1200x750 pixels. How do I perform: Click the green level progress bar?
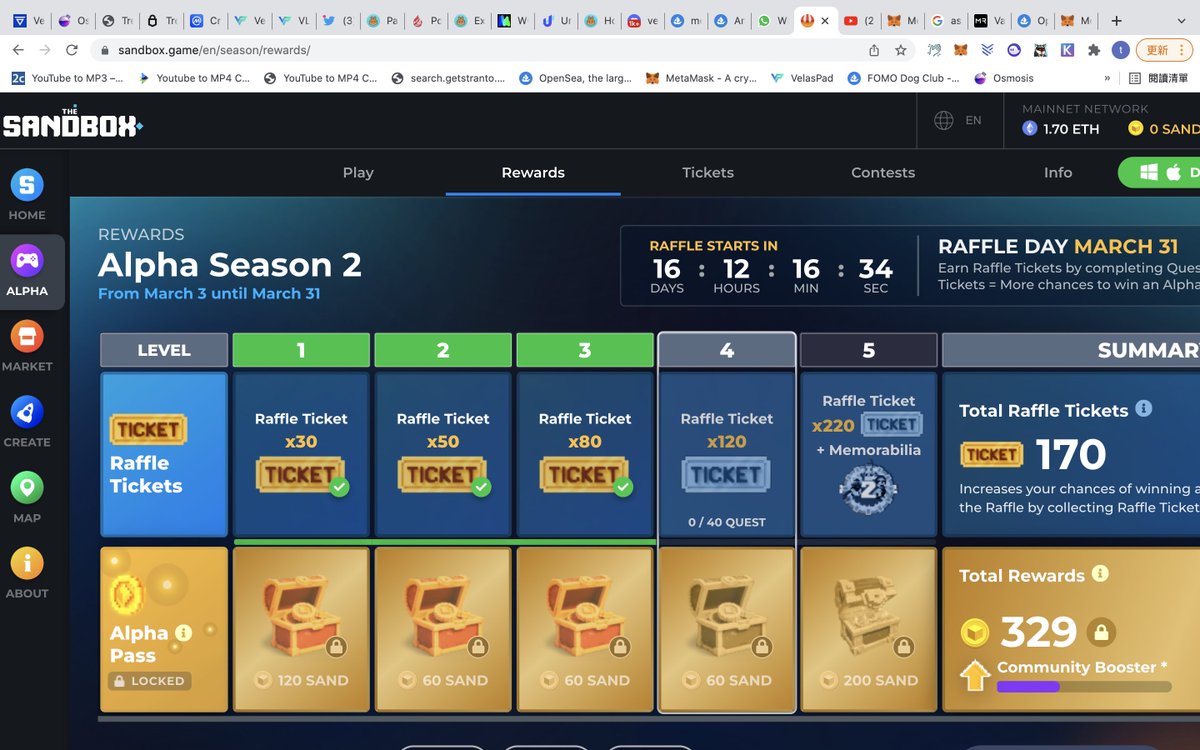(x=444, y=542)
